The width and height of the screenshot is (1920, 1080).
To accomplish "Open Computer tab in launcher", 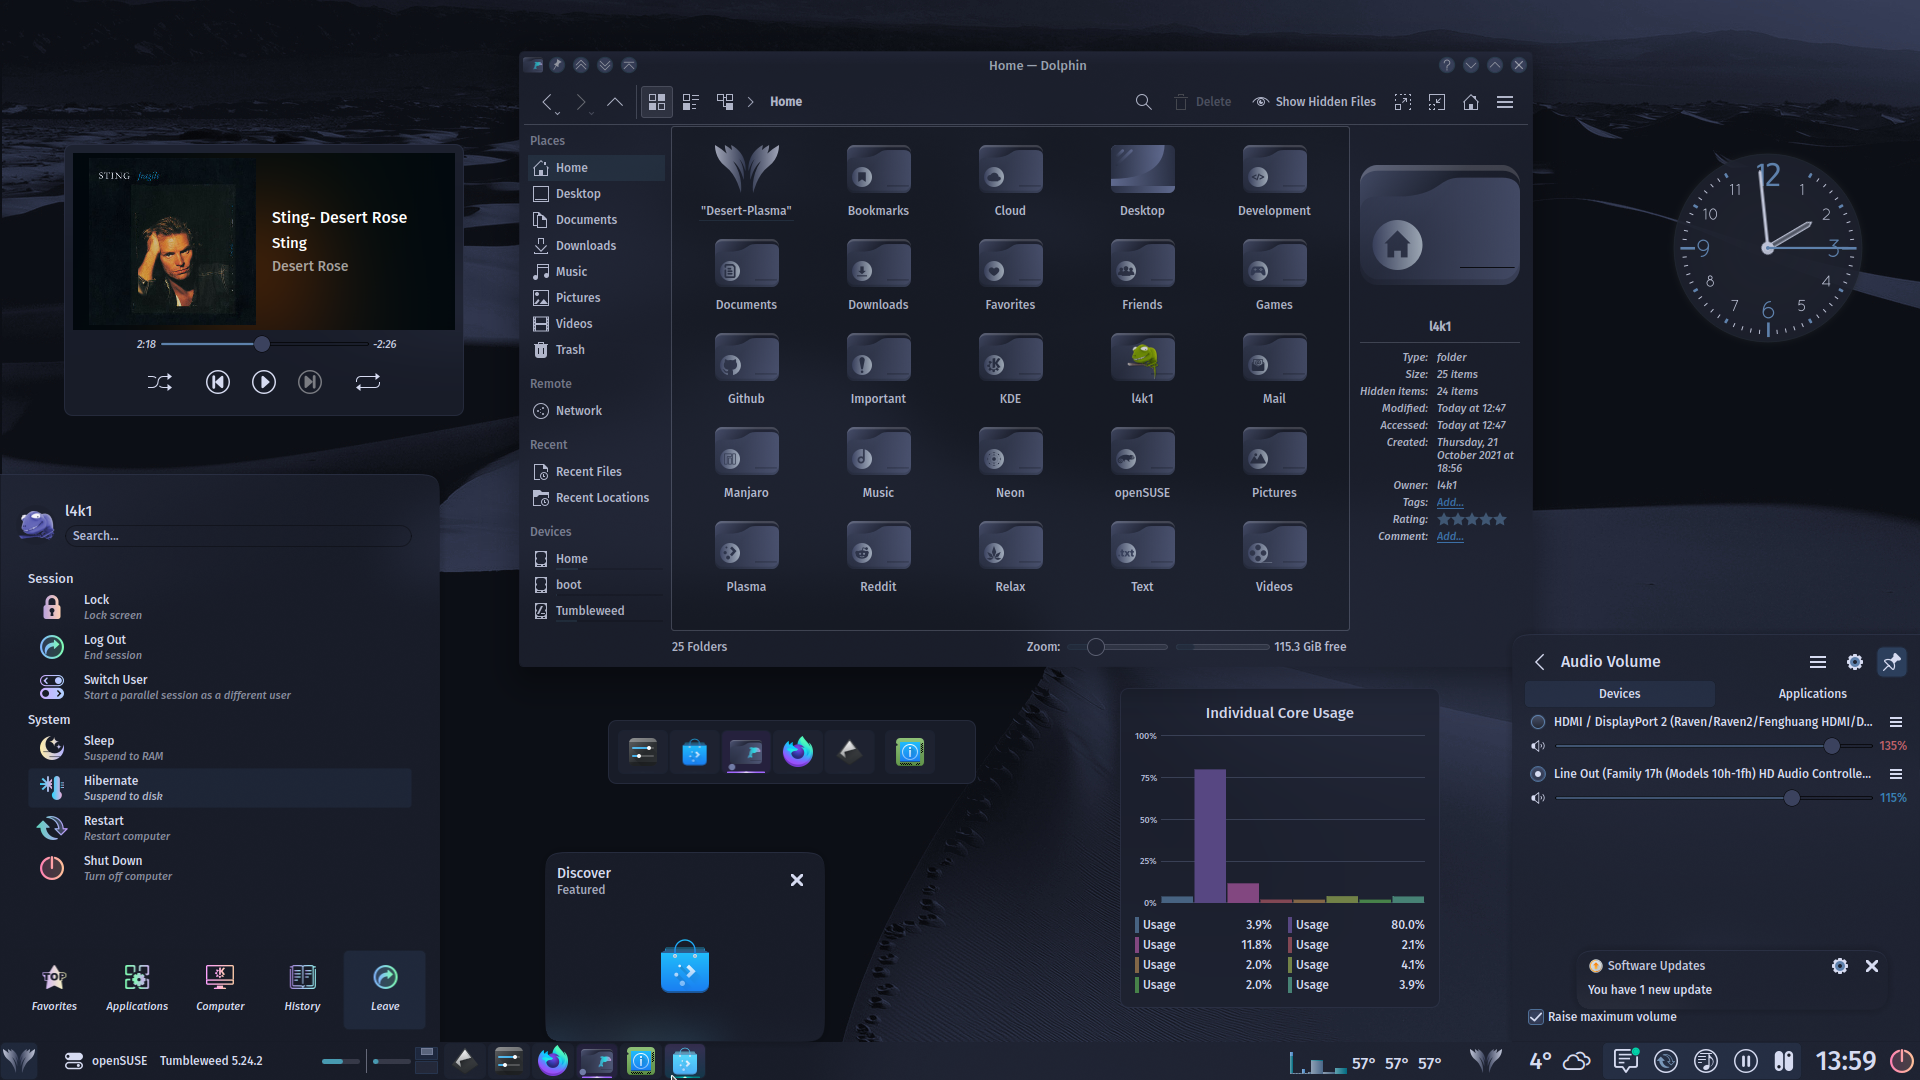I will point(220,988).
